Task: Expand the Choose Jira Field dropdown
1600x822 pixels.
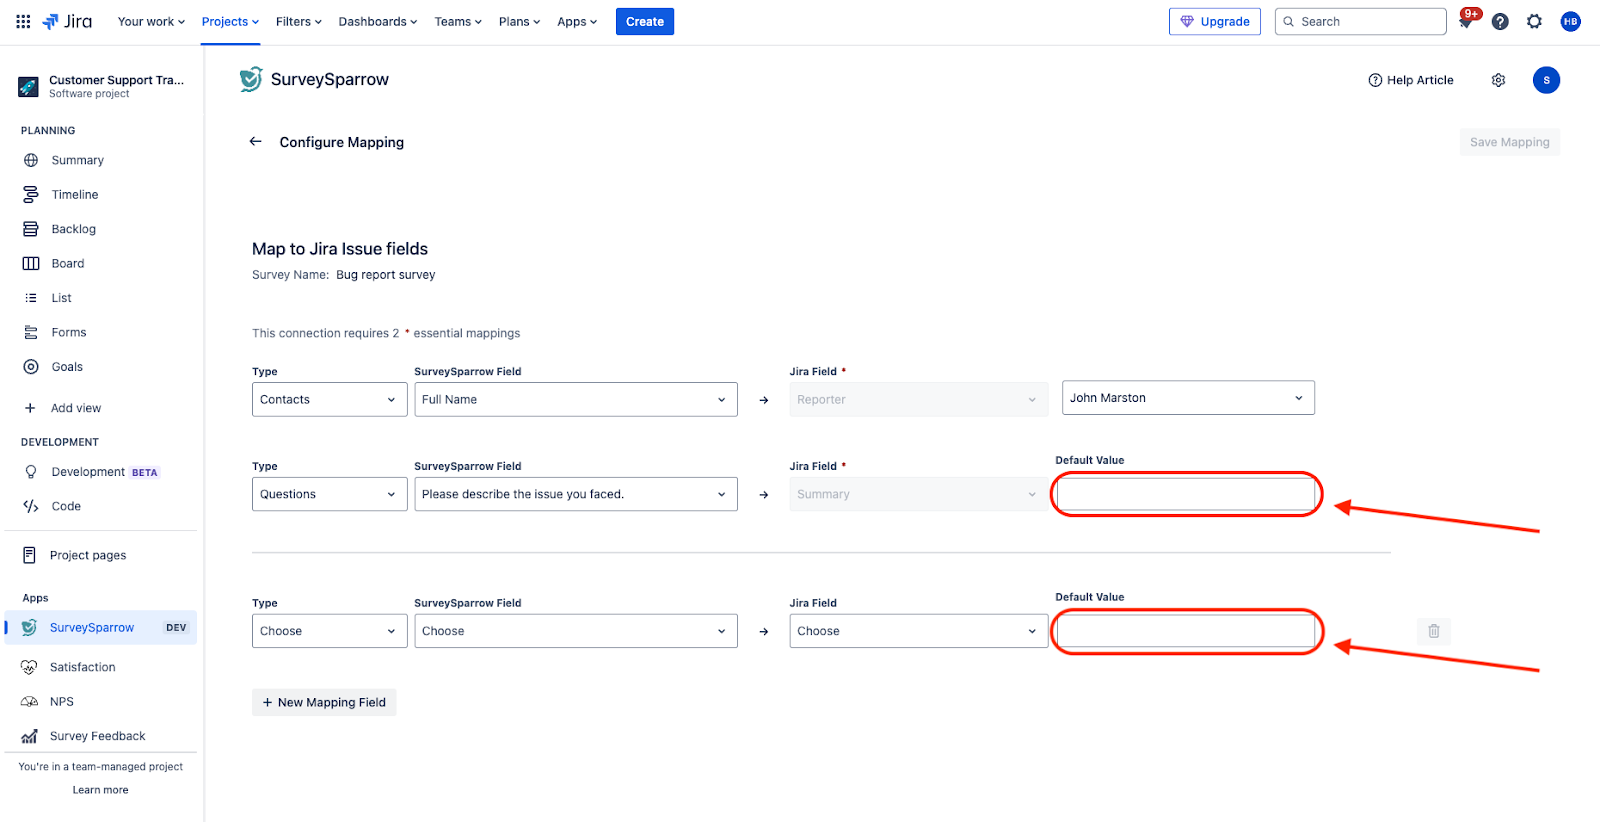Action: (917, 631)
